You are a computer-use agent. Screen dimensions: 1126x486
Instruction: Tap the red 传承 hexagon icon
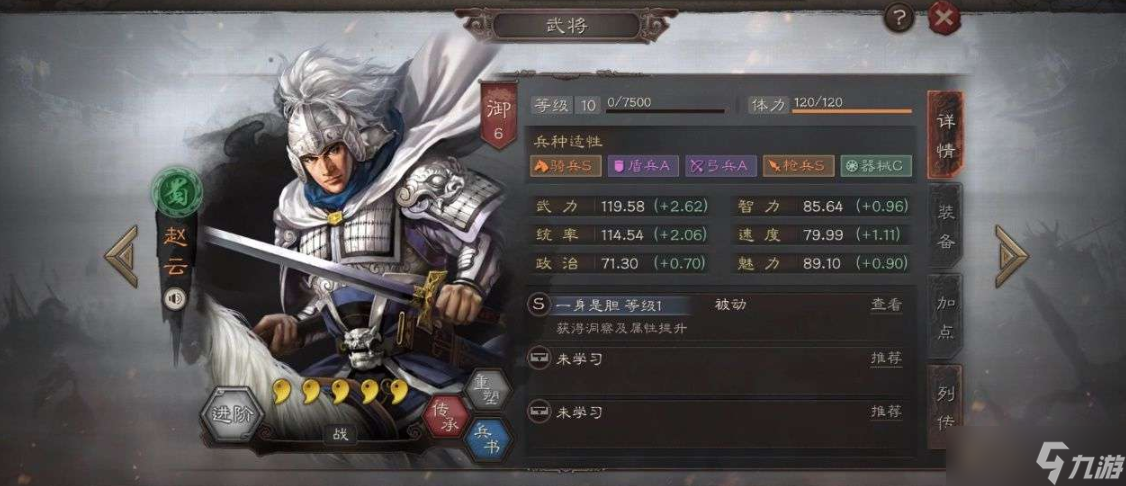coord(445,417)
